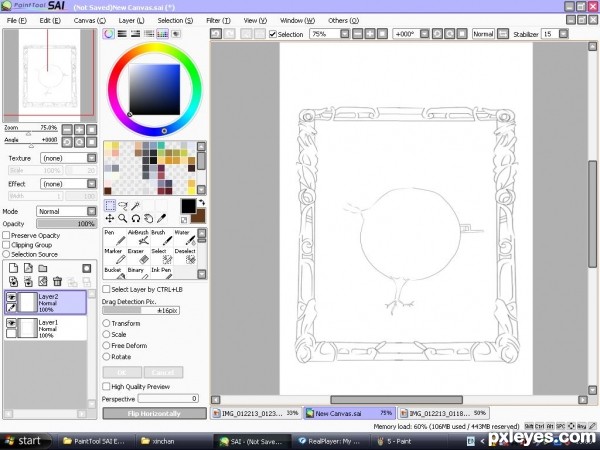Switch to IMG_012213_0118 canvas tab

tap(443, 413)
